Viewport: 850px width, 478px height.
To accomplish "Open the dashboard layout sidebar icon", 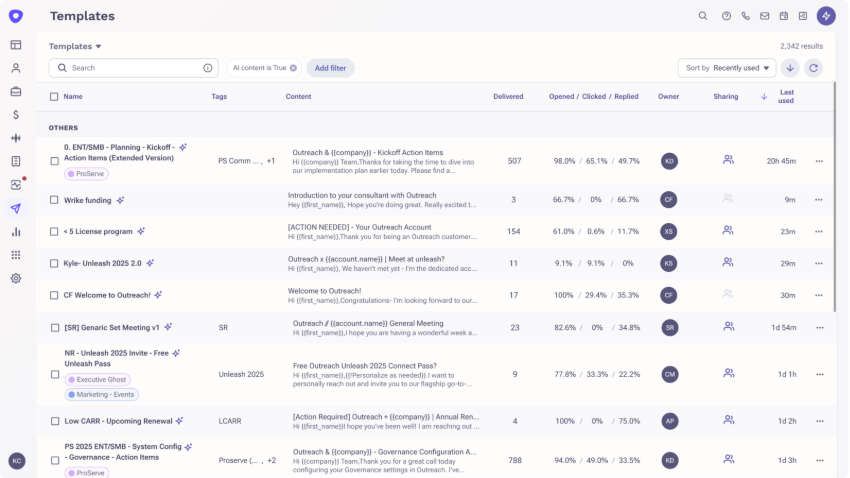I will click(16, 45).
